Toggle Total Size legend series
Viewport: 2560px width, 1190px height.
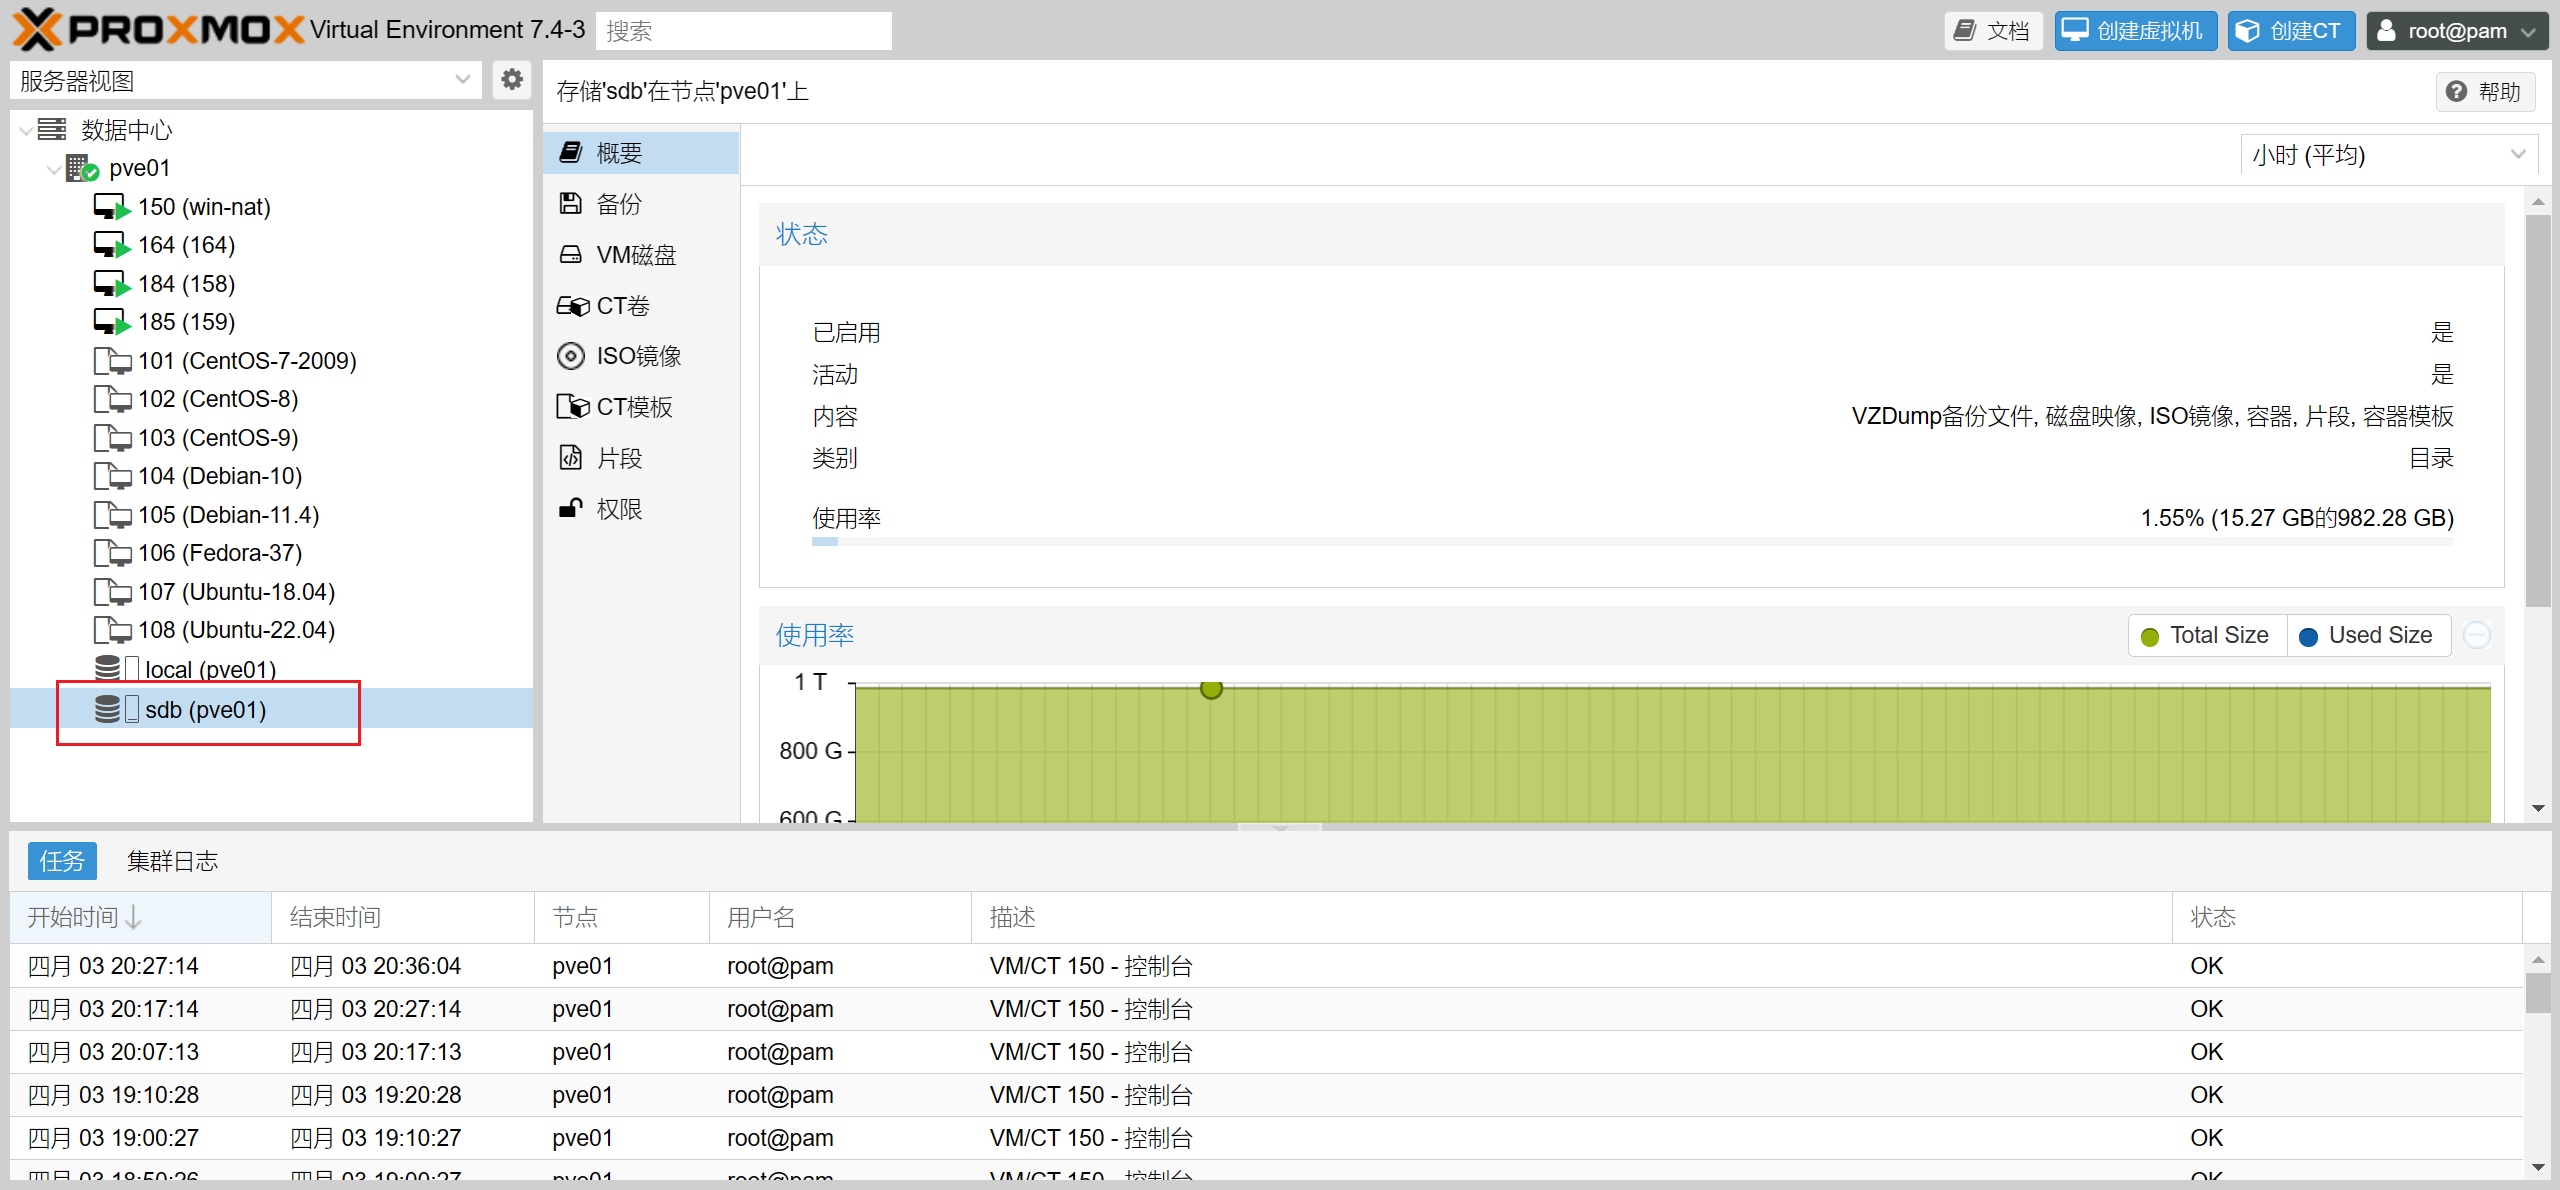point(2206,636)
